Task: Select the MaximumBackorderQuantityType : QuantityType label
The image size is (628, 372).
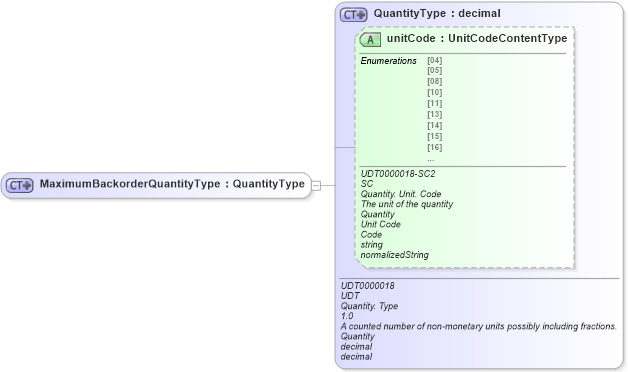Action: pyautogui.click(x=172, y=184)
